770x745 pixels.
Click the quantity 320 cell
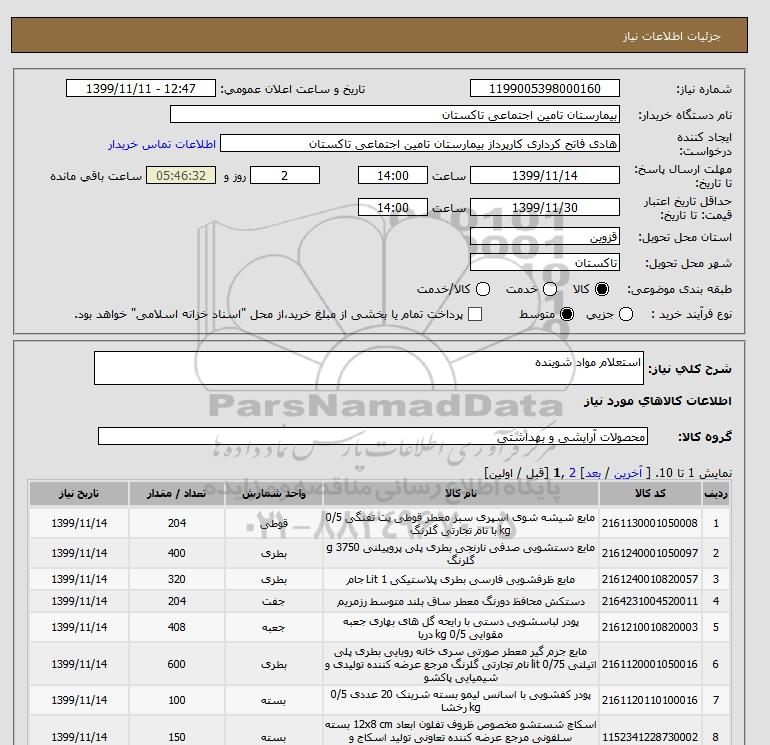click(177, 579)
